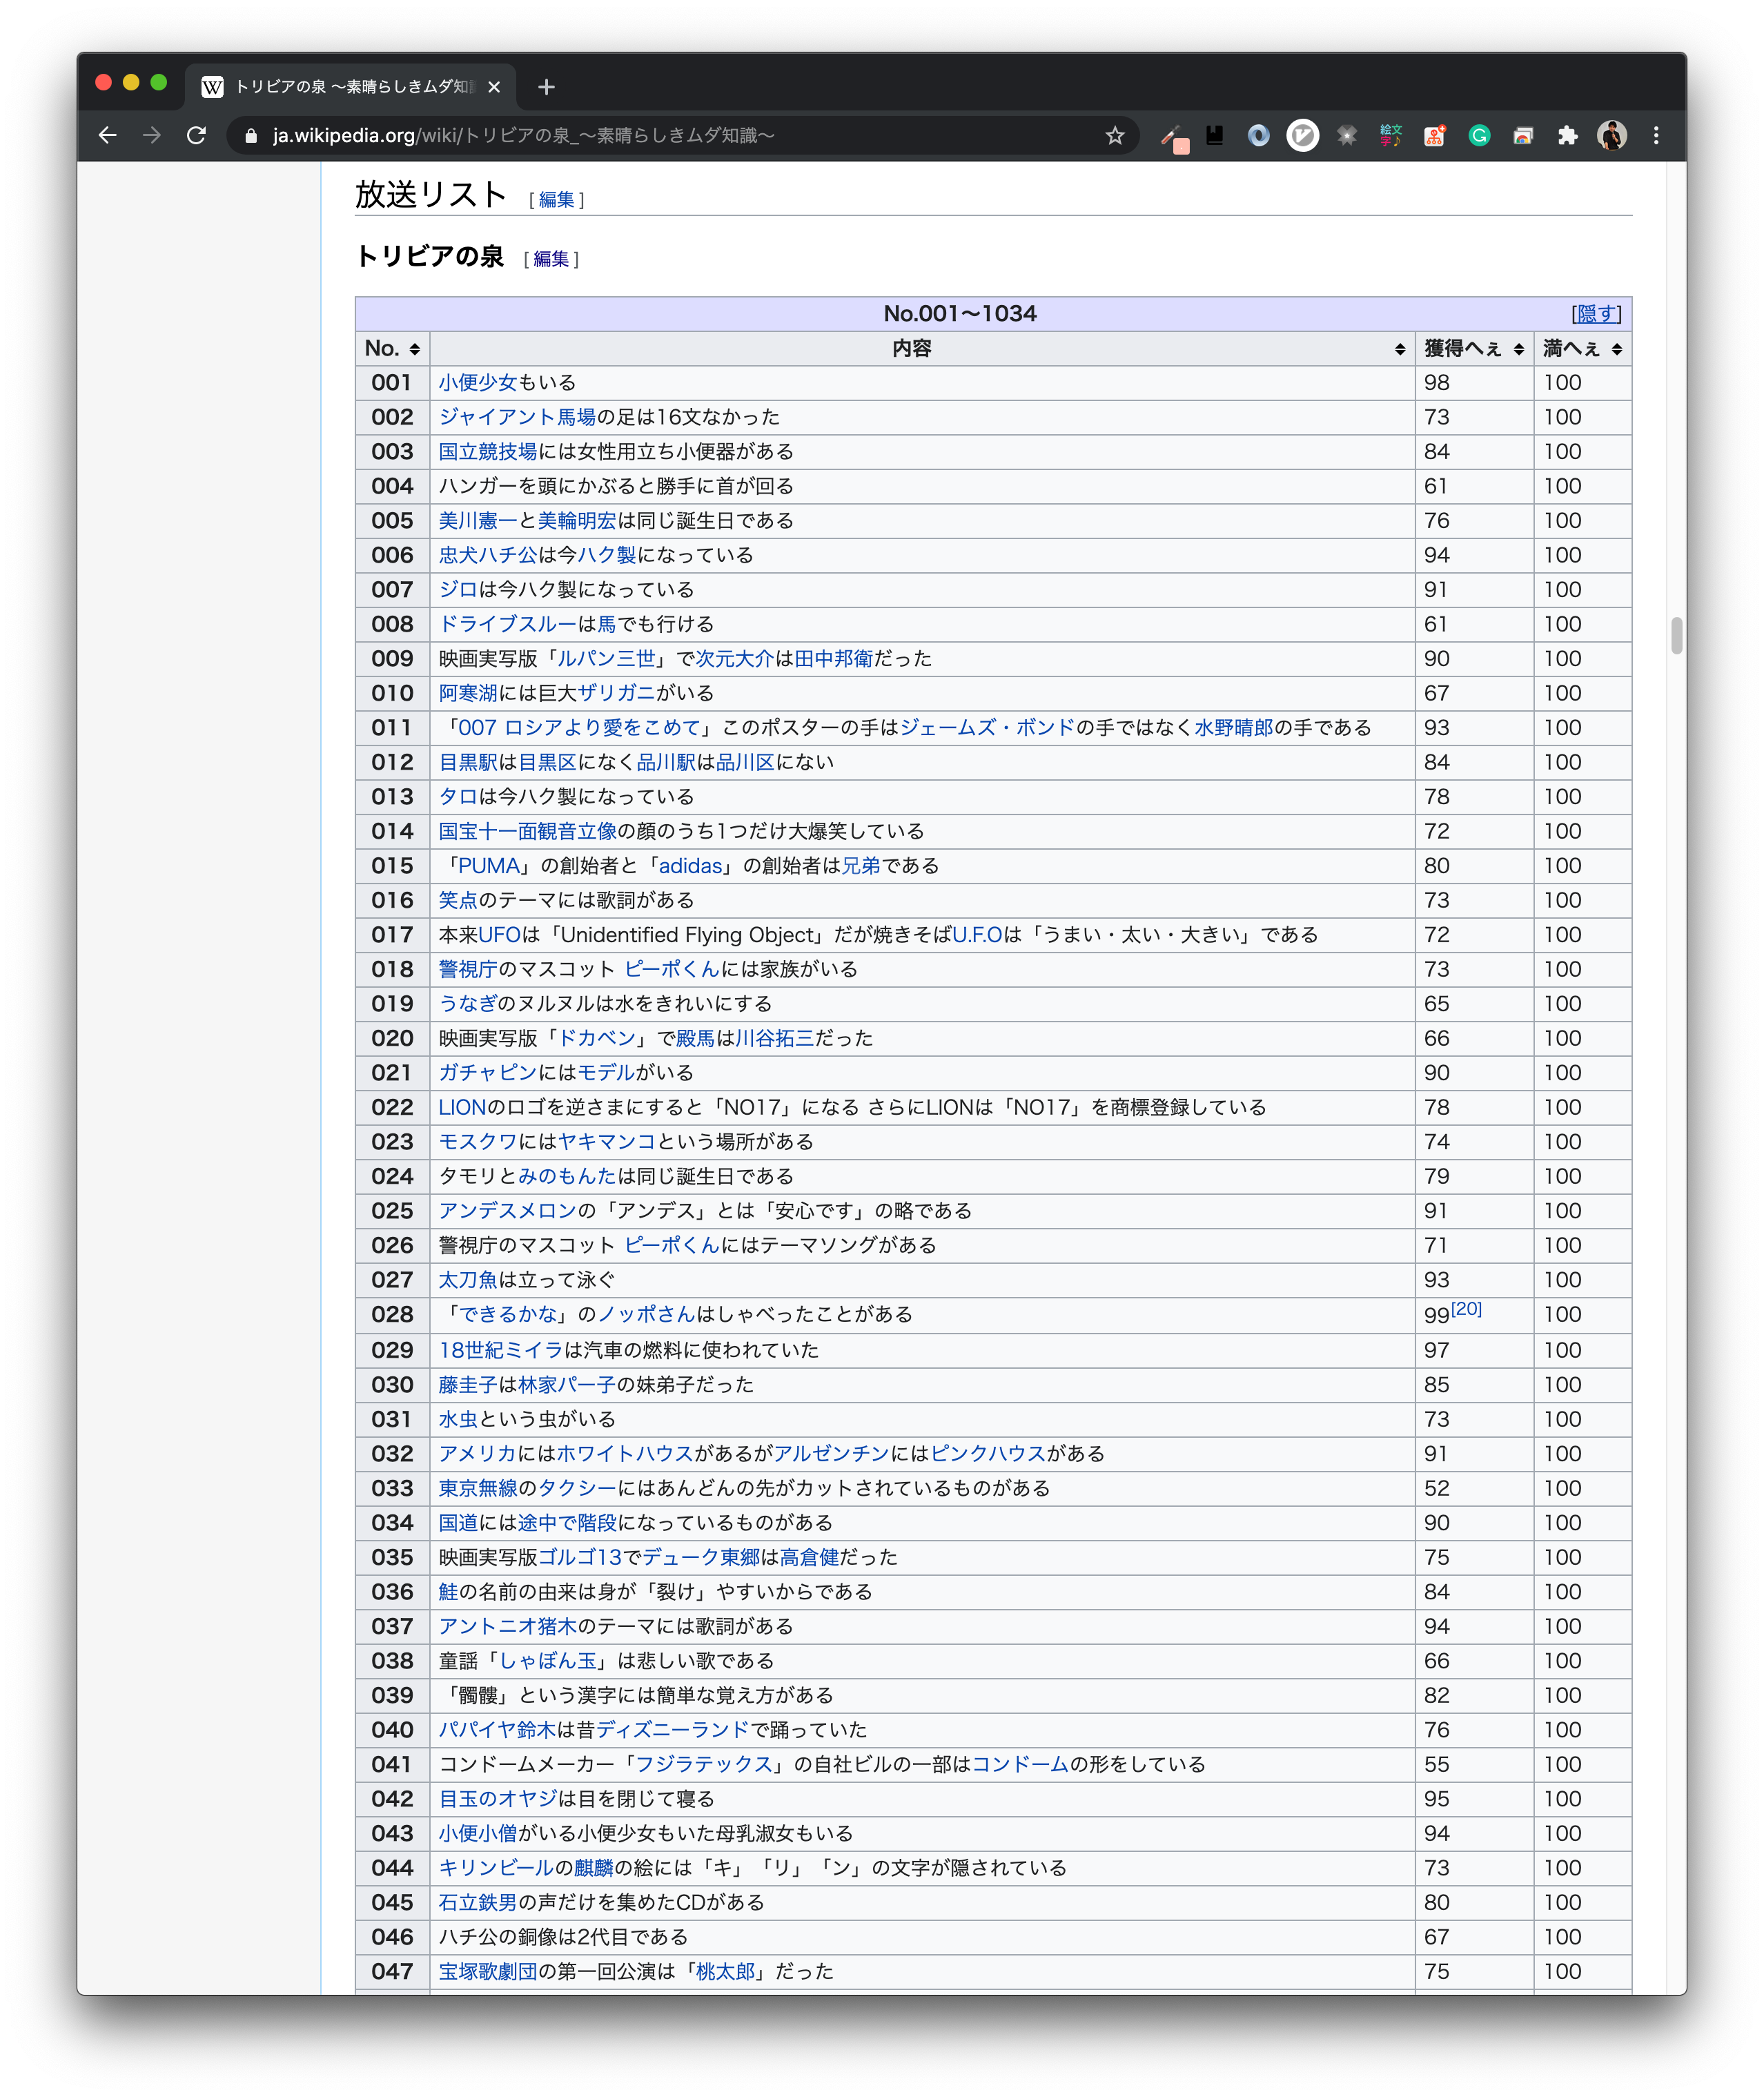Edit the 放送リスト section
This screenshot has height=2097, width=1764.
coord(557,200)
